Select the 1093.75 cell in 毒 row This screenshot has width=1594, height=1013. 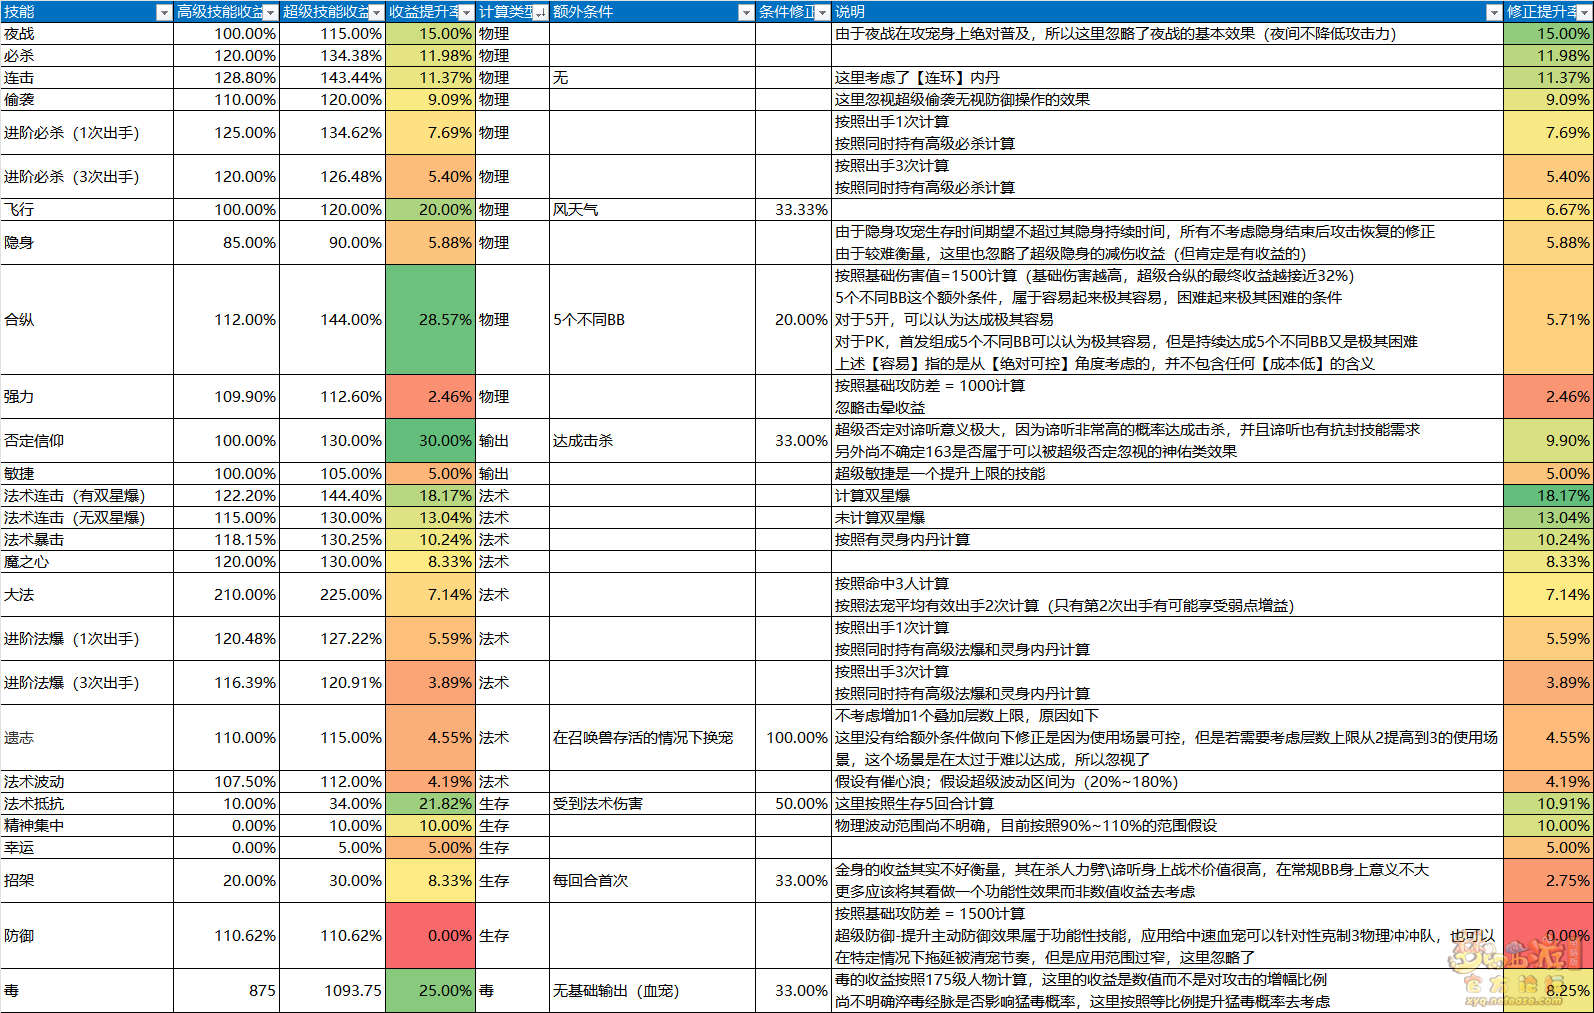(x=332, y=991)
